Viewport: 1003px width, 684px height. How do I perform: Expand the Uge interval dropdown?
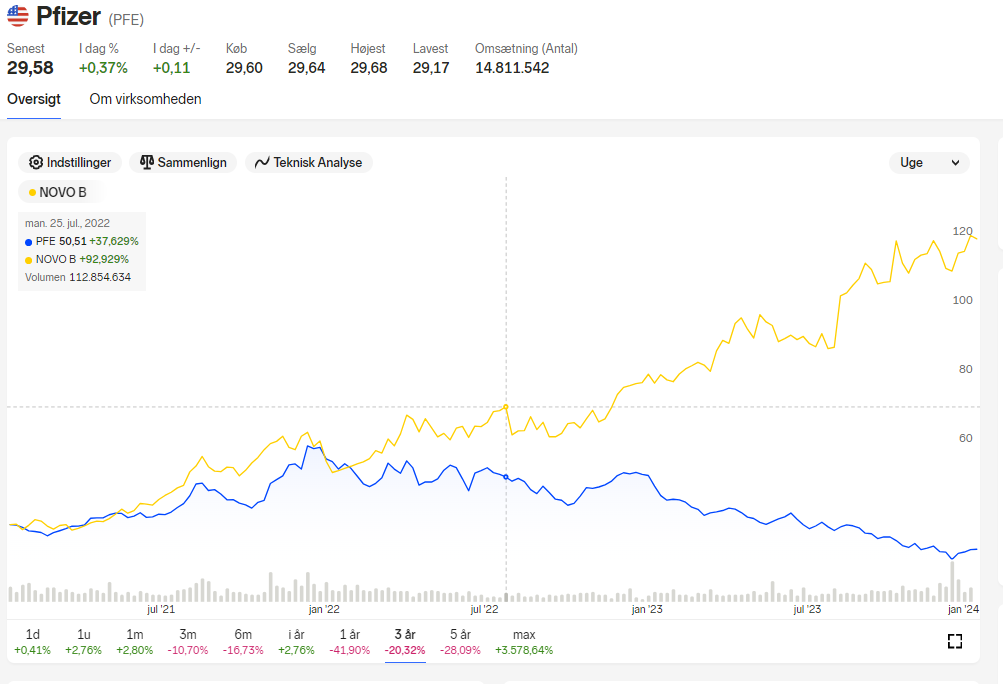[929, 163]
